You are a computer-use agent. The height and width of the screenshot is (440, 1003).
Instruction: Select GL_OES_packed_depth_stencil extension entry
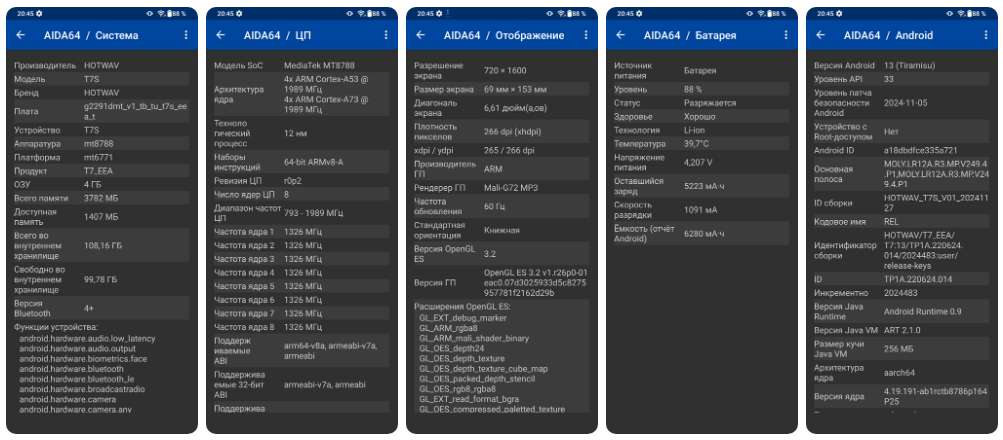pyautogui.click(x=477, y=379)
